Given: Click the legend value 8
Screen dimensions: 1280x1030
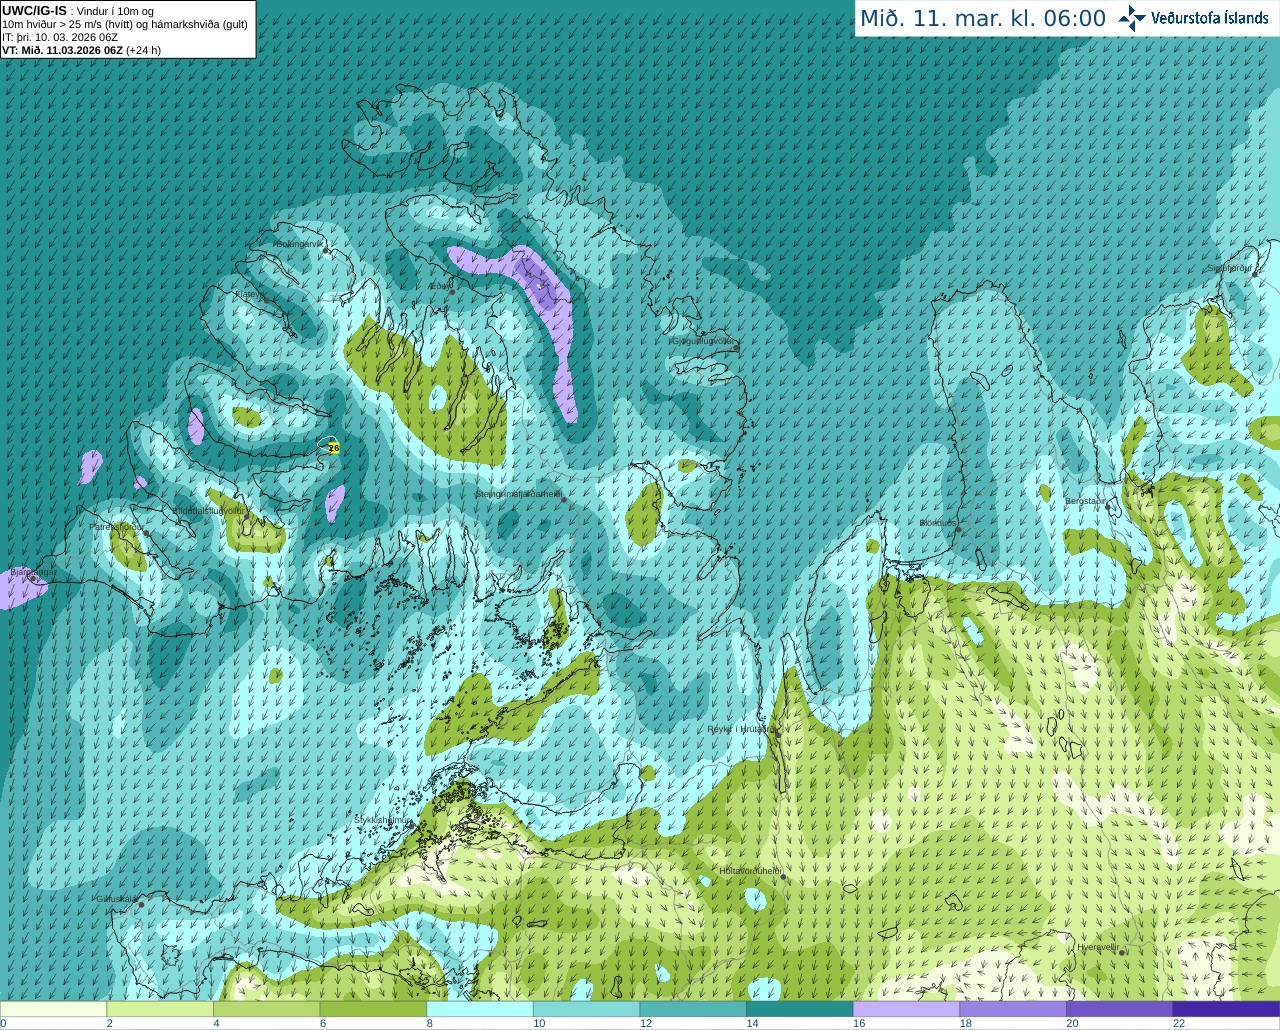Looking at the screenshot, I should (x=429, y=1023).
